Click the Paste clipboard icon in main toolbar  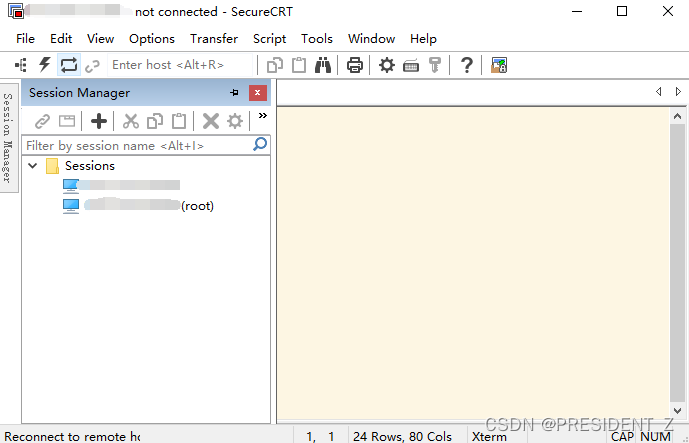[299, 65]
